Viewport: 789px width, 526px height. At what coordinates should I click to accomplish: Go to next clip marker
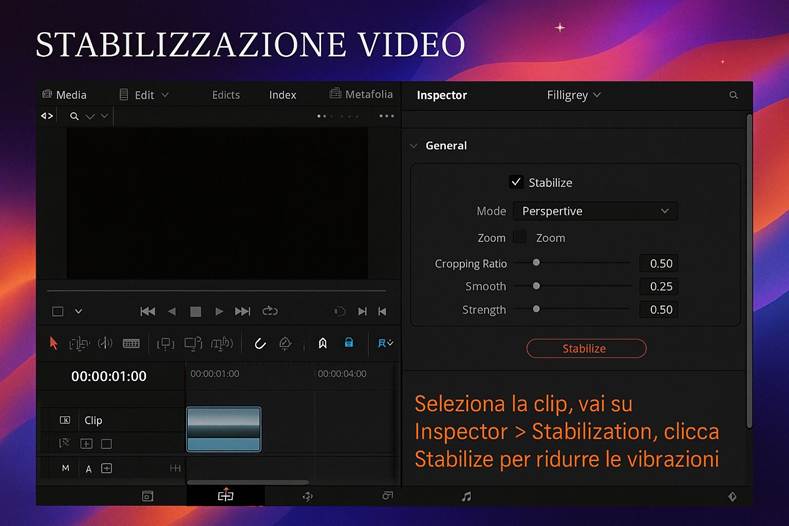362,312
